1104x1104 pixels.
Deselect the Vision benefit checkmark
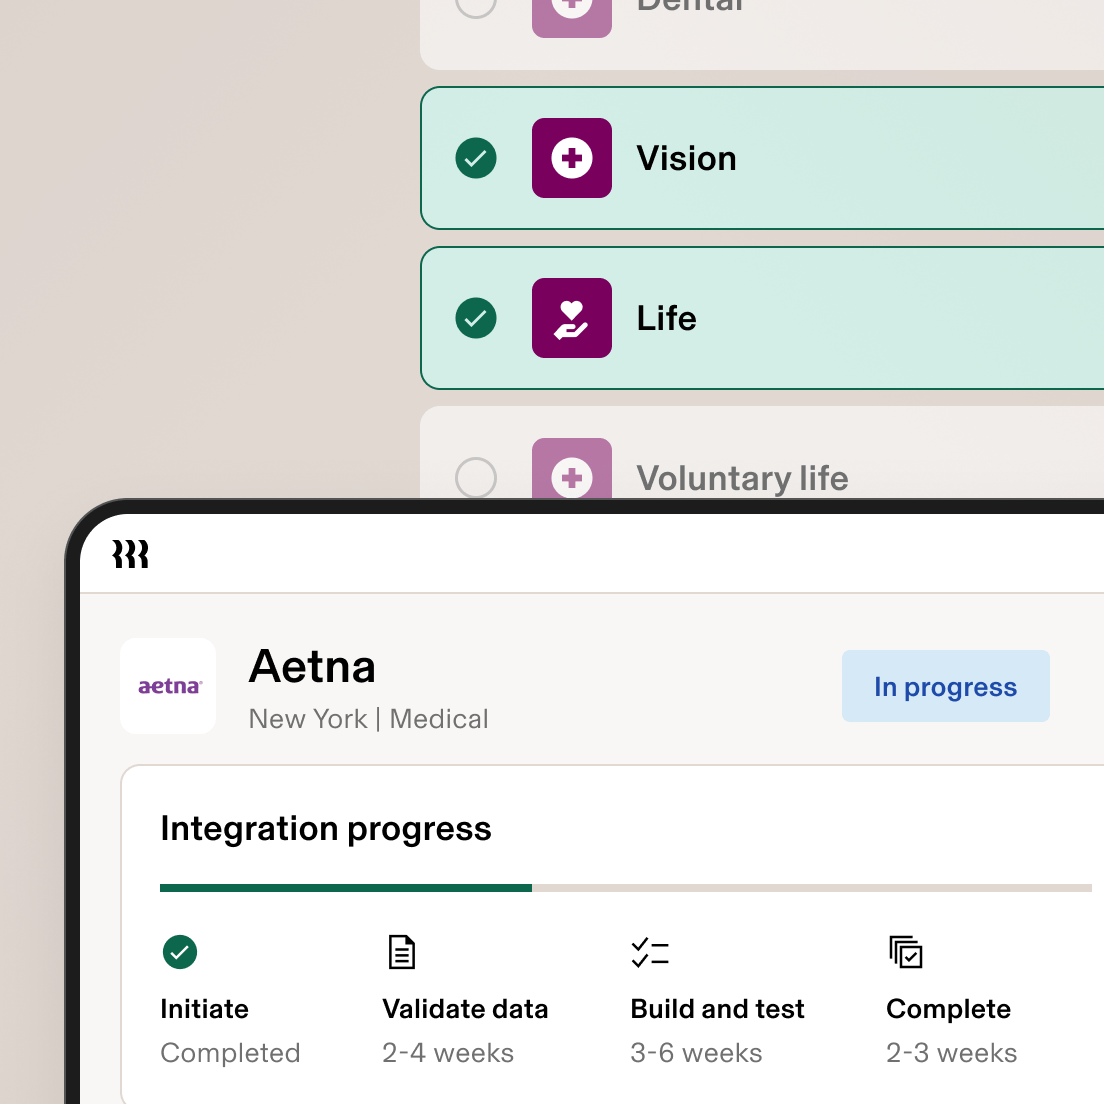[x=476, y=158]
